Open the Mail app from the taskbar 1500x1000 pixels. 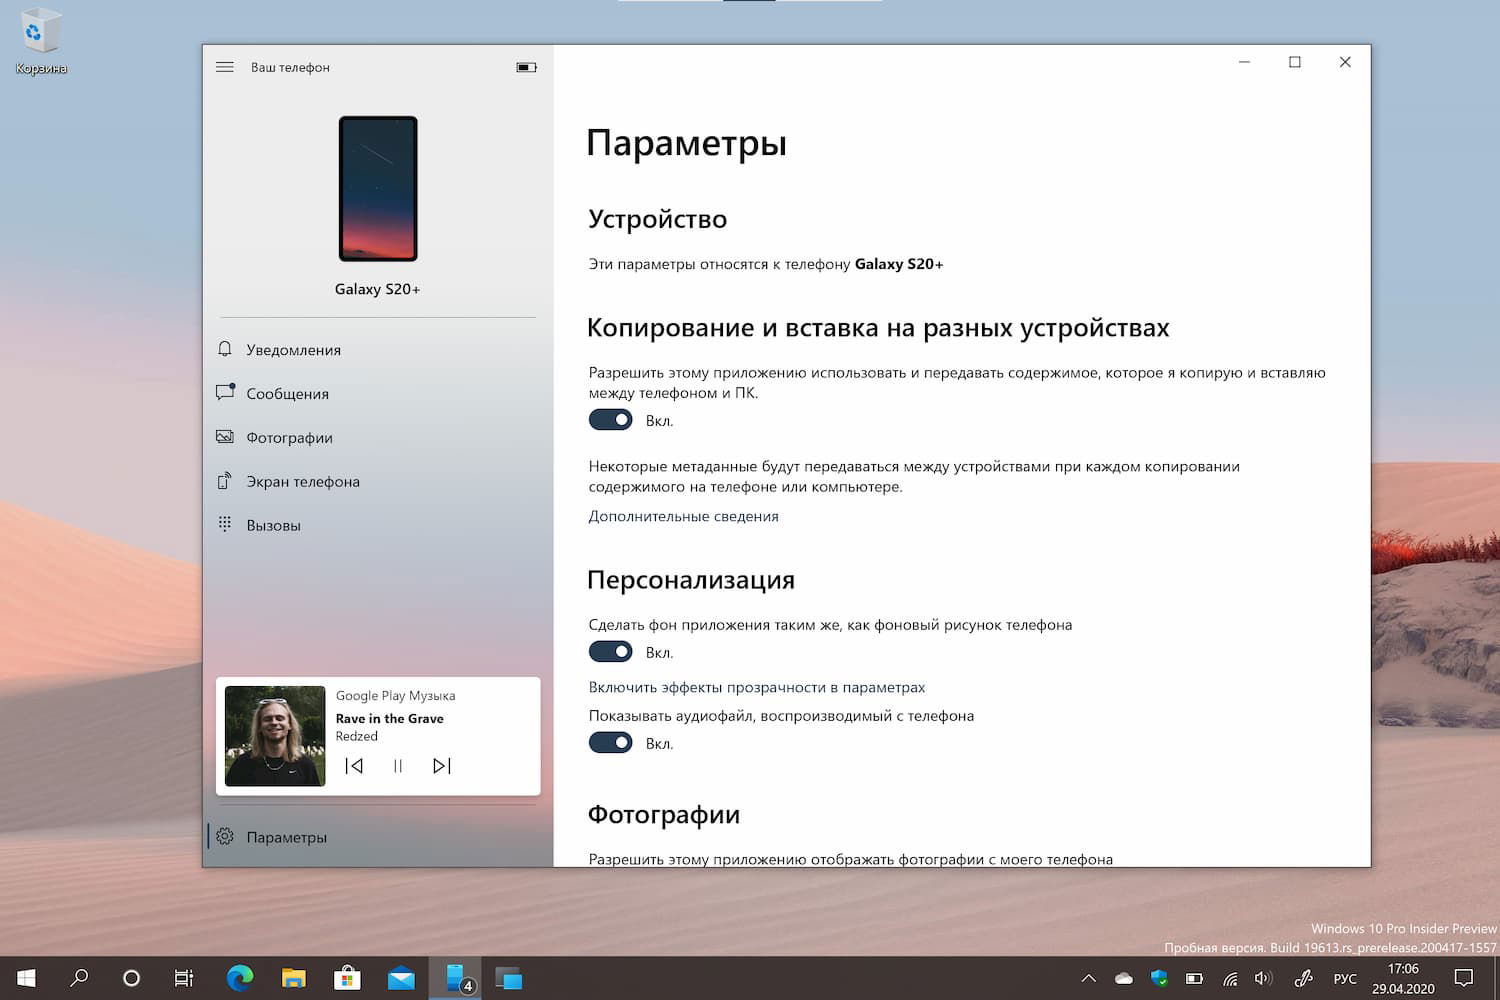point(401,978)
